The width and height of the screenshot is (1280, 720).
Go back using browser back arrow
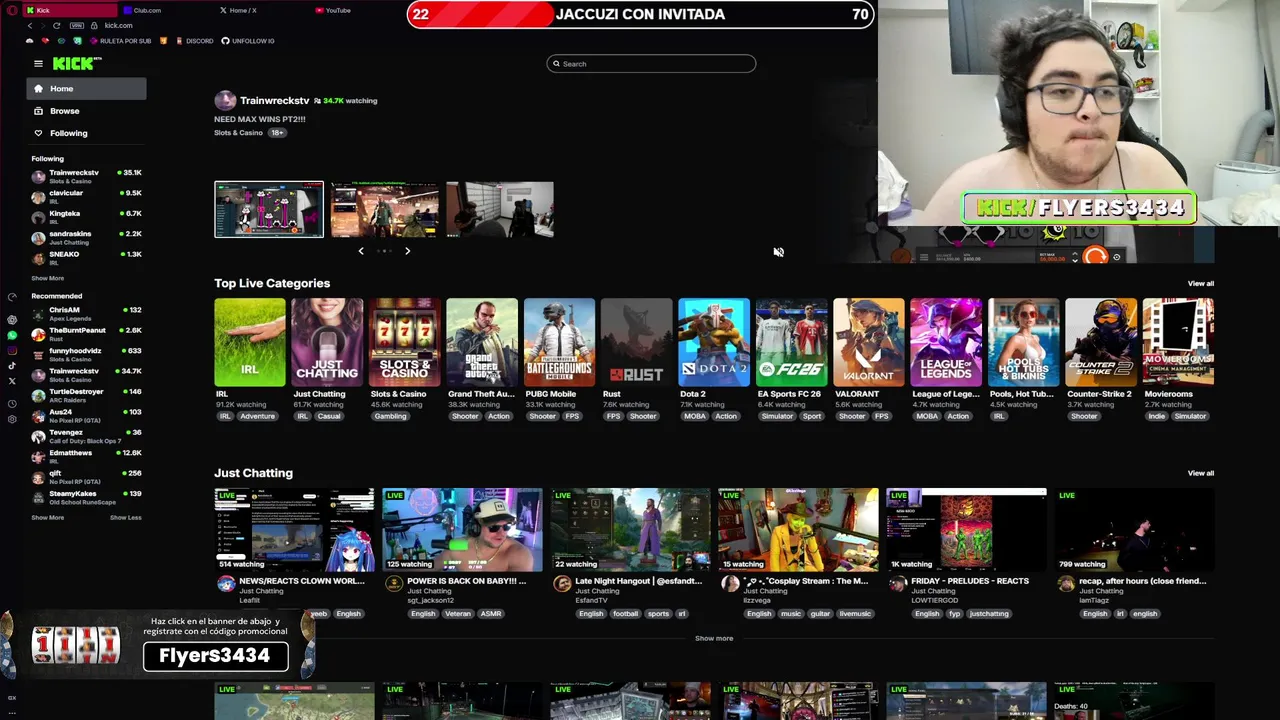click(x=29, y=25)
